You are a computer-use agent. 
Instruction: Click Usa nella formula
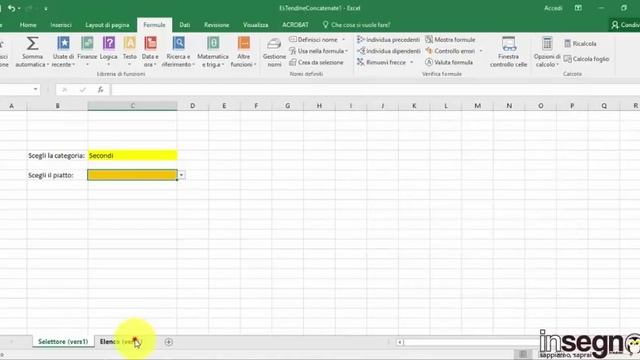(x=318, y=51)
